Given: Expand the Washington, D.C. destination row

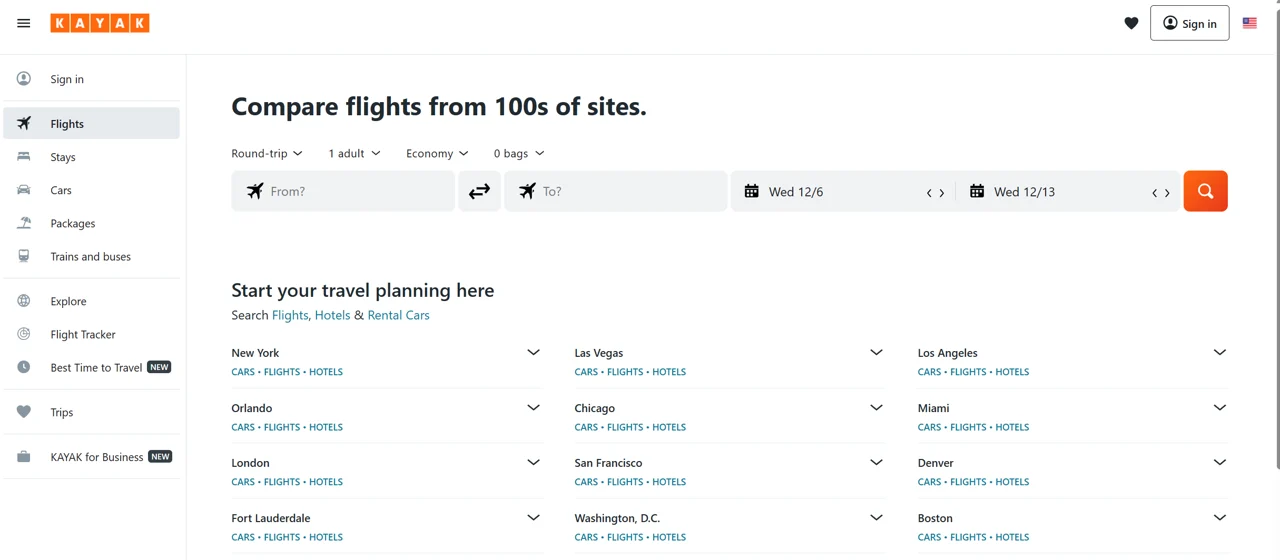Looking at the screenshot, I should (x=876, y=517).
